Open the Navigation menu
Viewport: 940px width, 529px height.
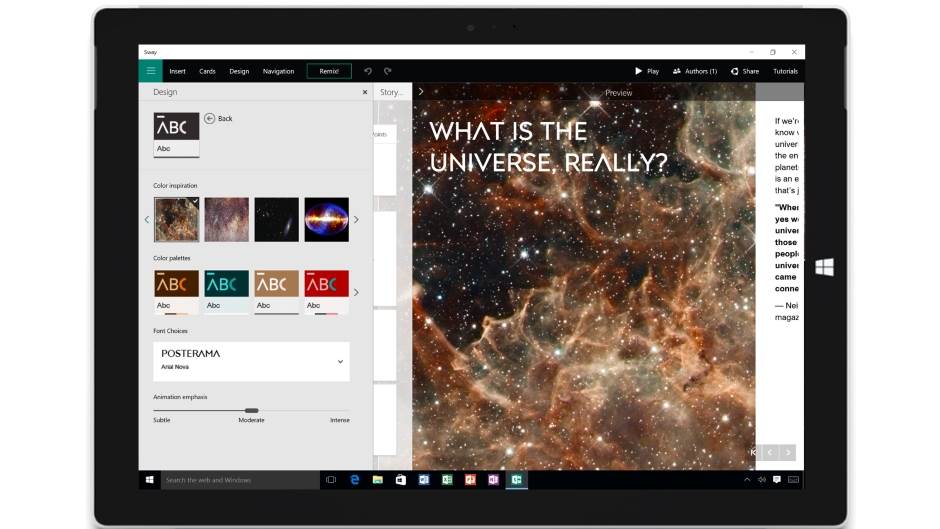(278, 71)
